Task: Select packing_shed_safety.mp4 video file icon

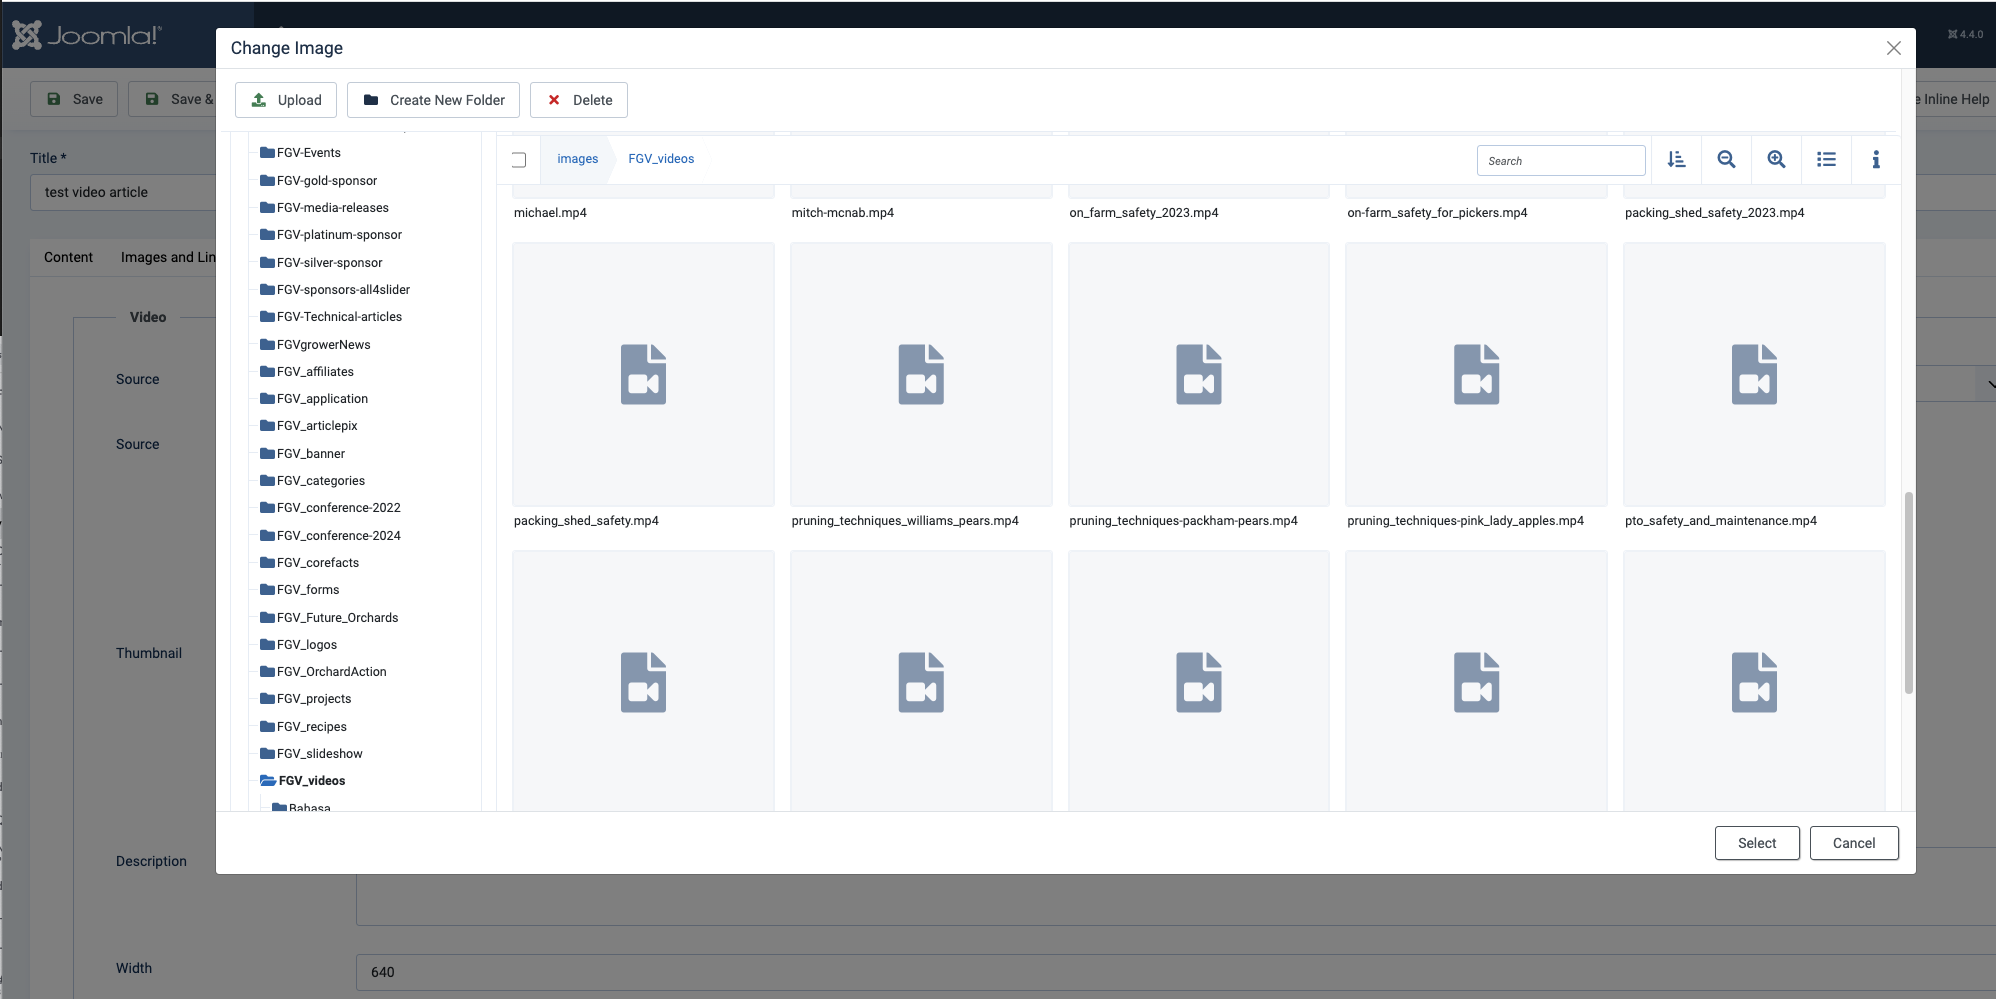Action: 643,375
